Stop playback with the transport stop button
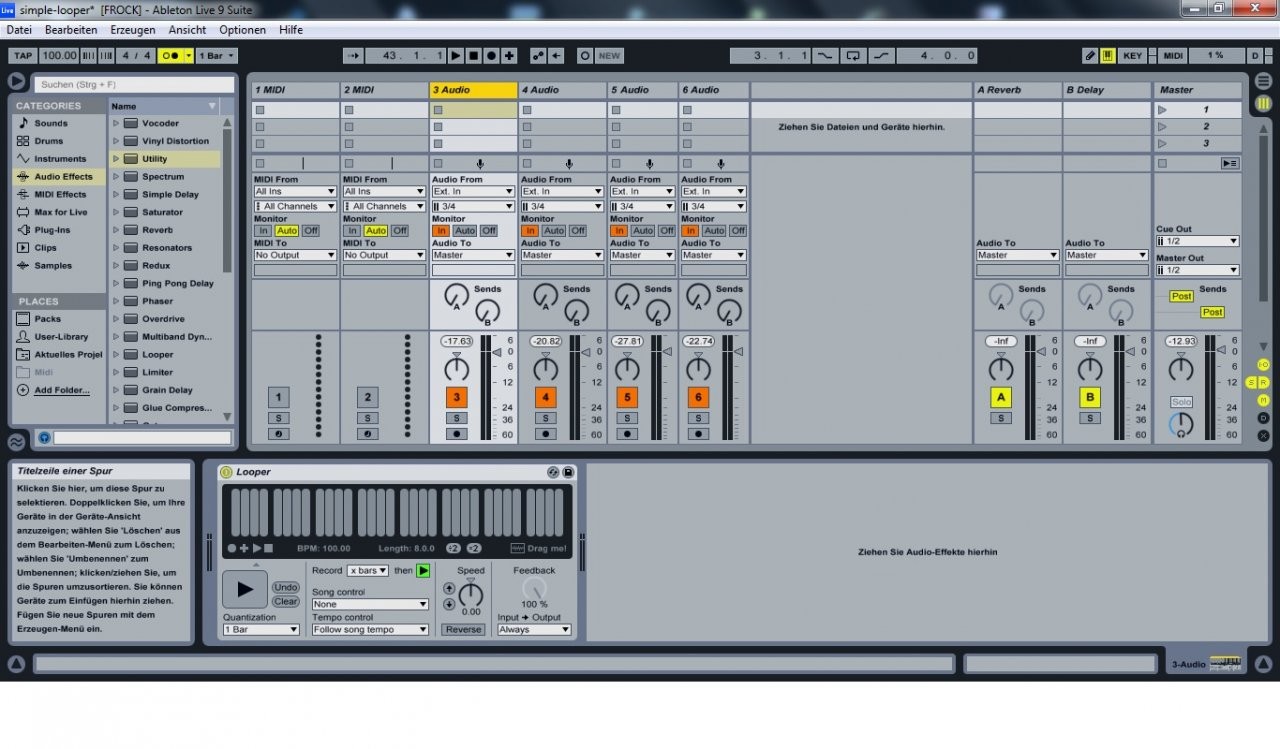Image resolution: width=1280 pixels, height=749 pixels. pos(474,56)
